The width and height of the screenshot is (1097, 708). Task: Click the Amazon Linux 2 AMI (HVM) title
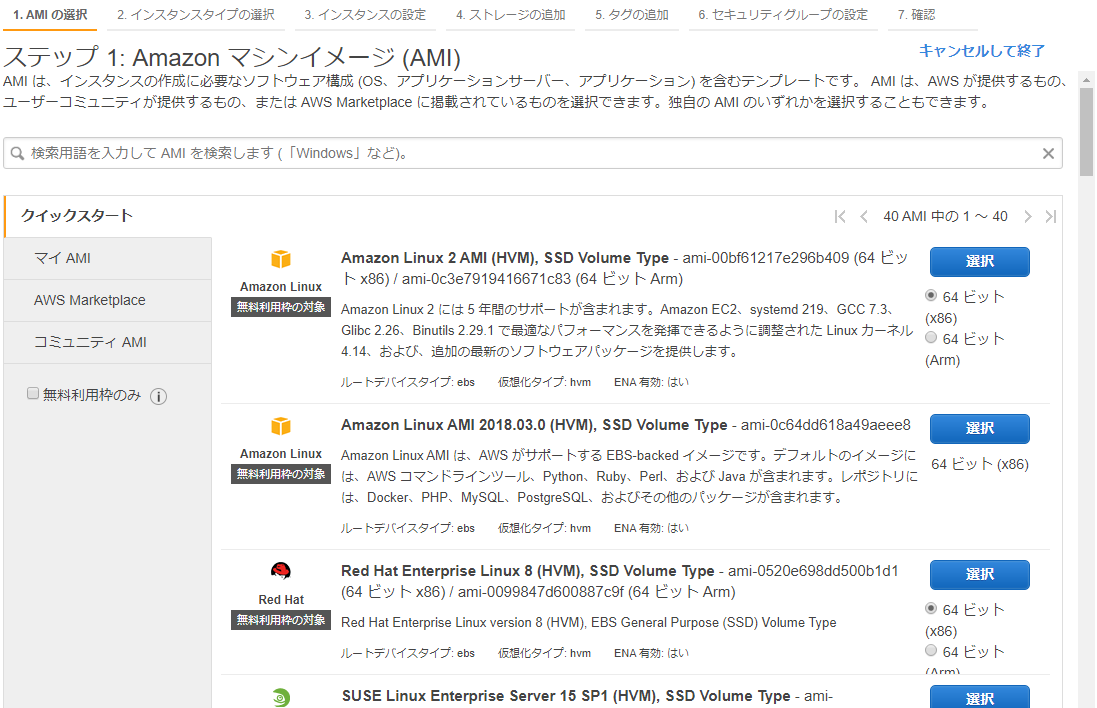tap(504, 258)
